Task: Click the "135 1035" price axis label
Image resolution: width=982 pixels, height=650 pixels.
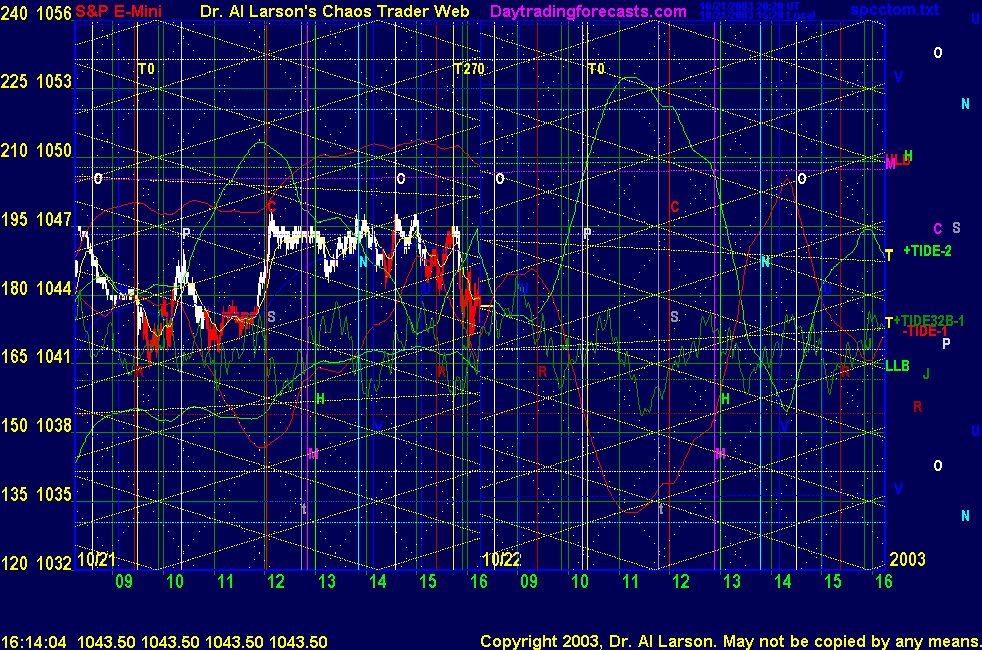Action: [36, 494]
